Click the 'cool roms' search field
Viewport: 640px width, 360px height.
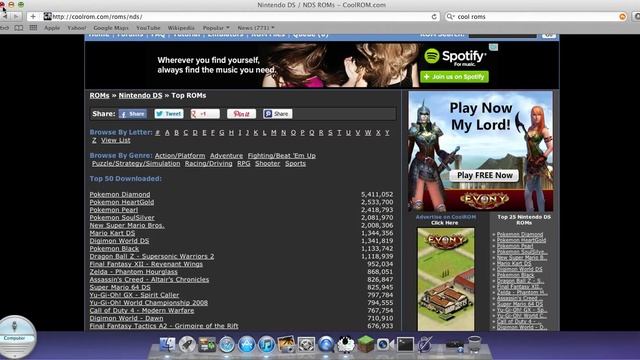[x=537, y=17]
